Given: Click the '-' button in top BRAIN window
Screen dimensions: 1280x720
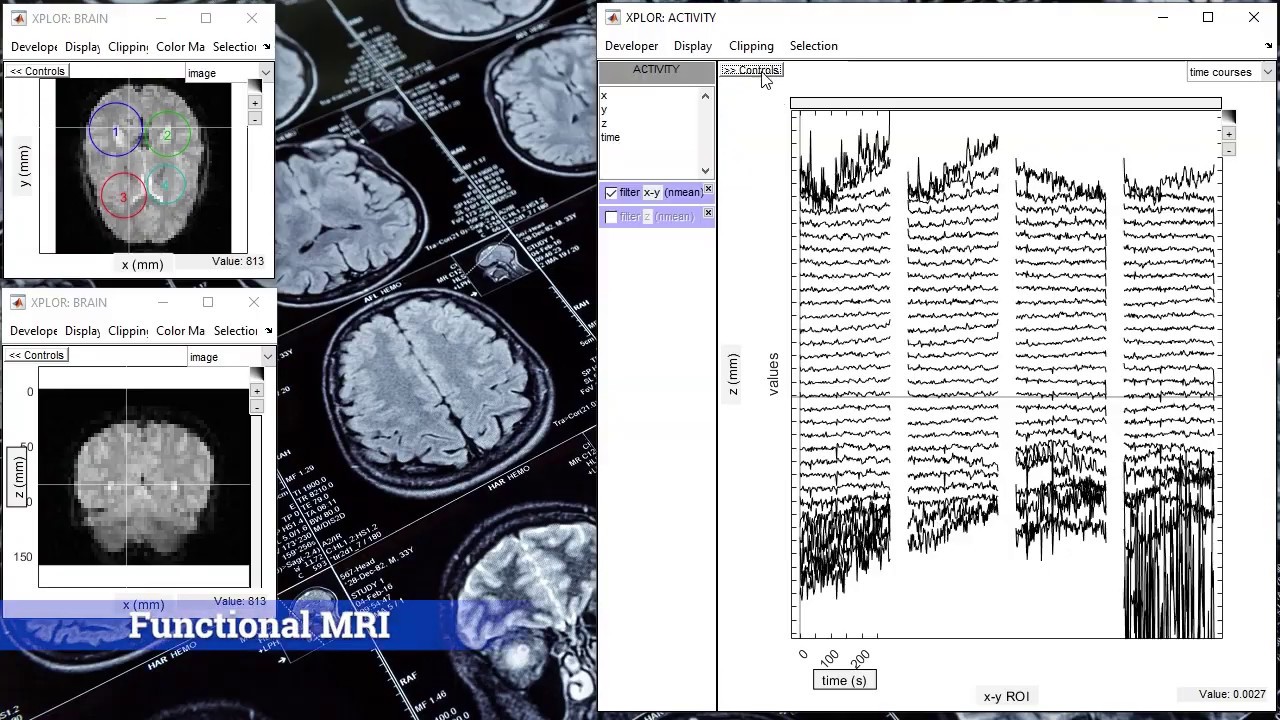Looking at the screenshot, I should pyautogui.click(x=255, y=119).
